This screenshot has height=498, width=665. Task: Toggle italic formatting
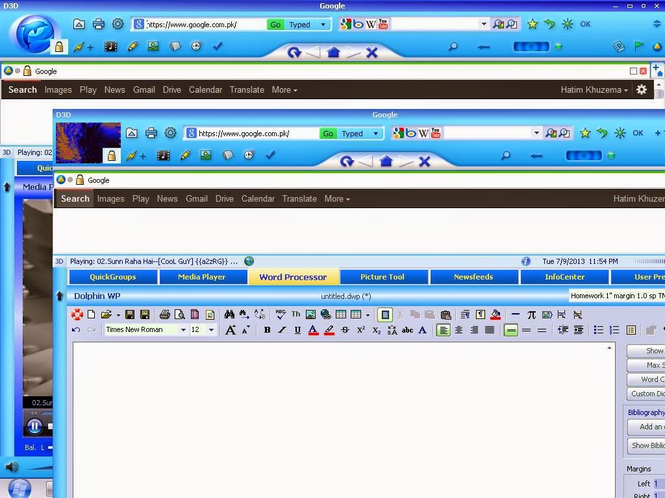(x=282, y=330)
